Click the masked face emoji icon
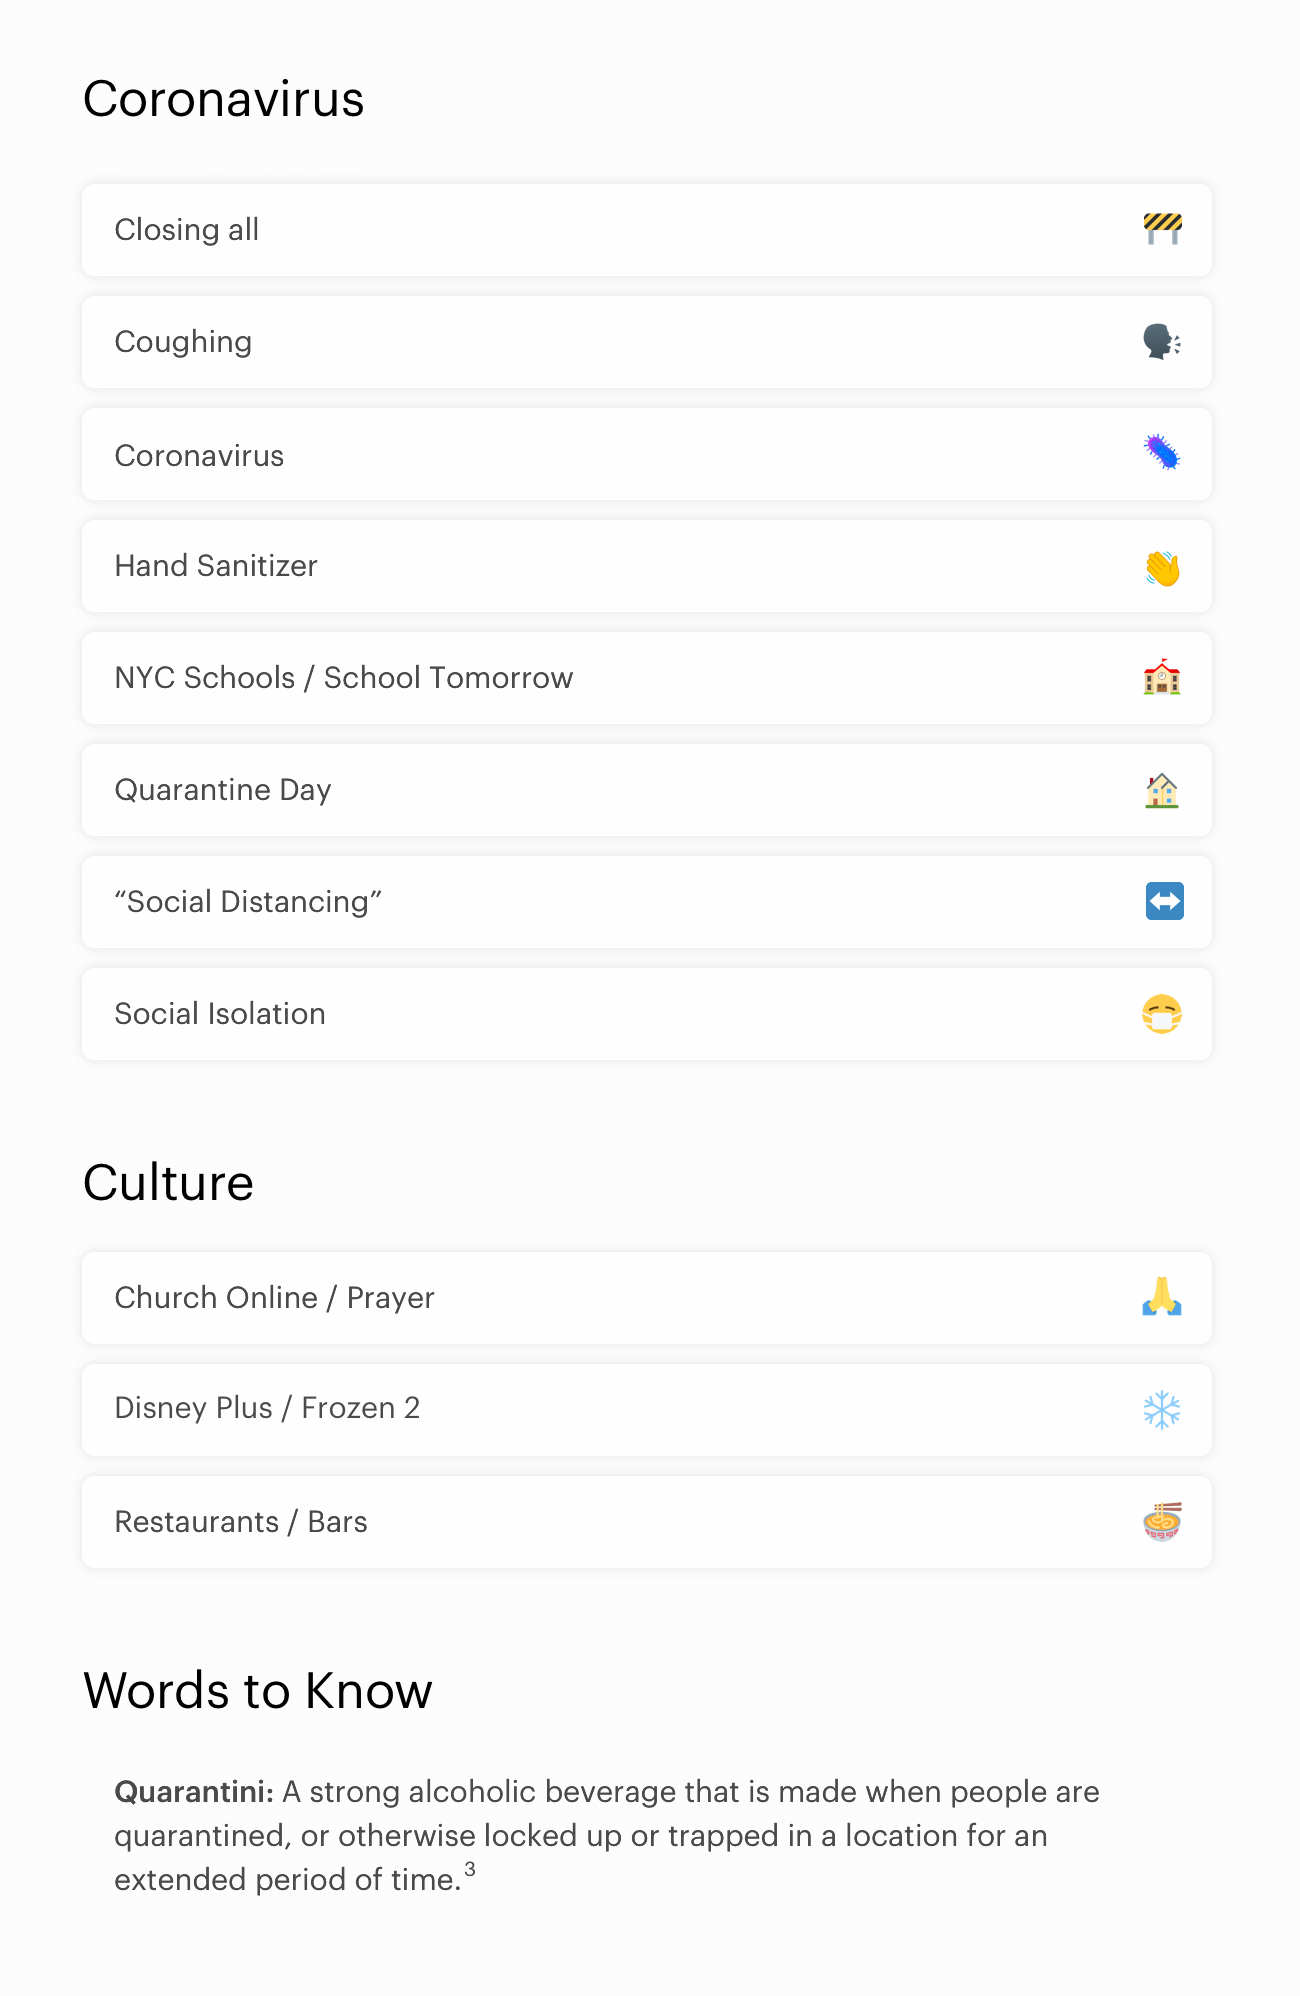 pos(1162,1013)
